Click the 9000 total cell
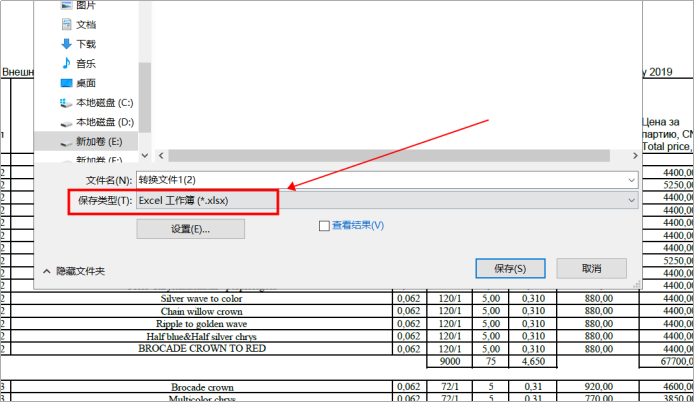695x403 pixels. (x=449, y=361)
